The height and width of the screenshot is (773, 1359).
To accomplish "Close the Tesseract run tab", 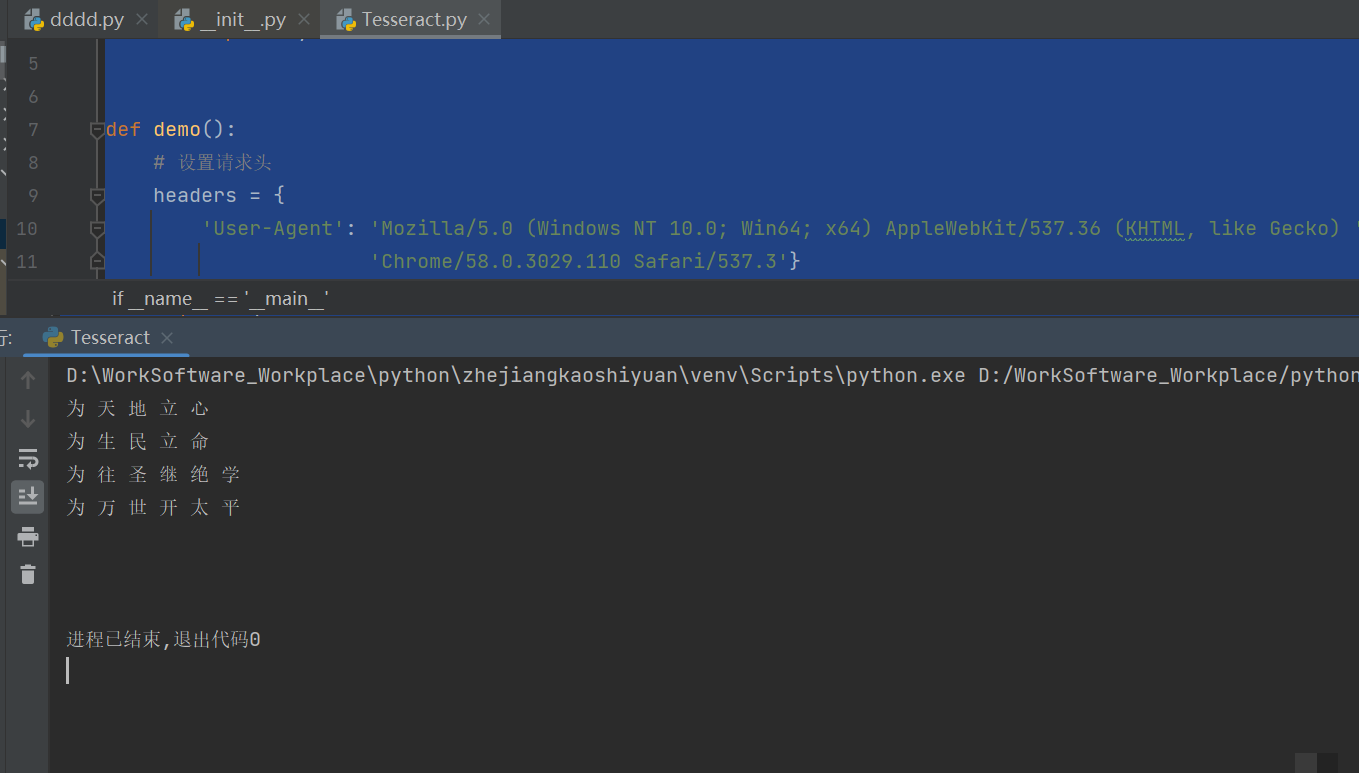I will (x=167, y=338).
